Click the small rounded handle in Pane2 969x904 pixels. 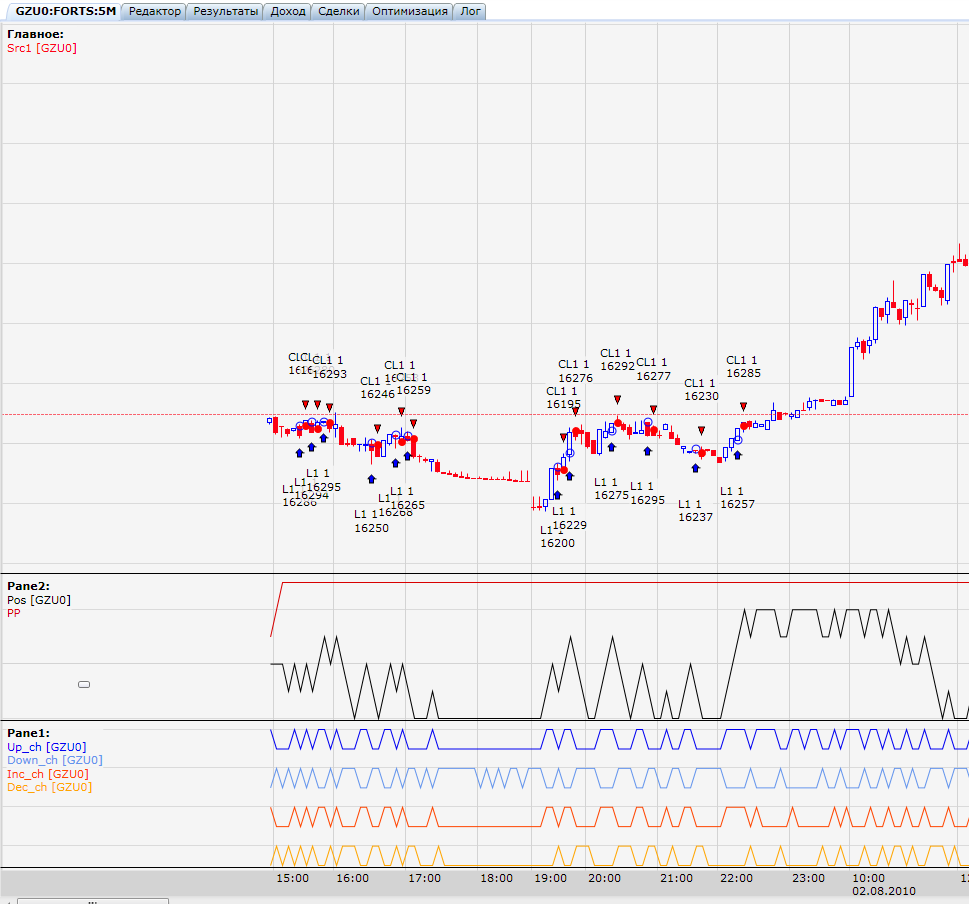pyautogui.click(x=84, y=685)
